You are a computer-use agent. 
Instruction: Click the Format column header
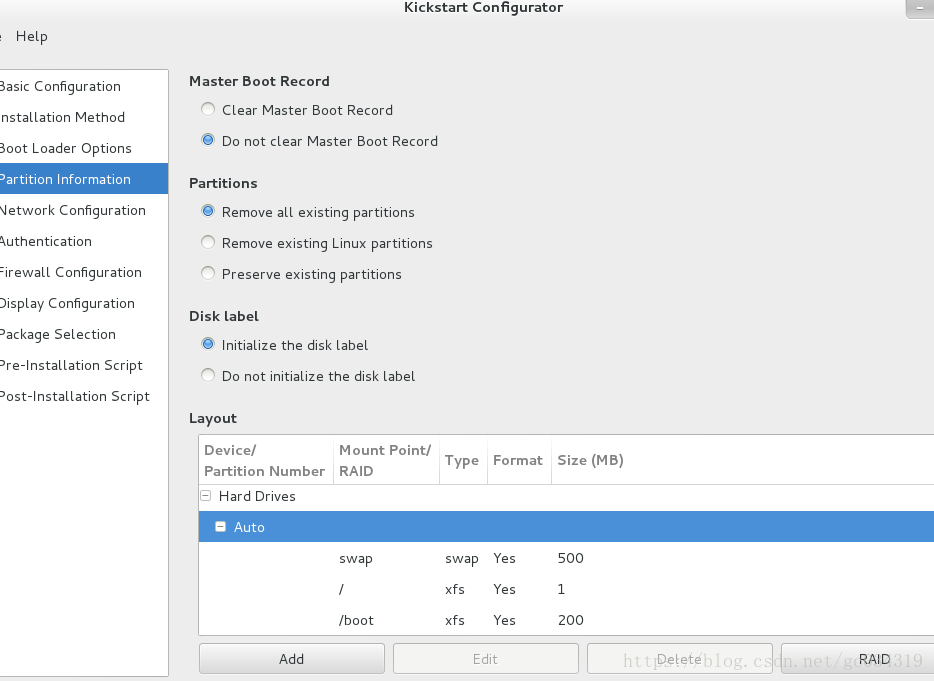click(x=519, y=460)
